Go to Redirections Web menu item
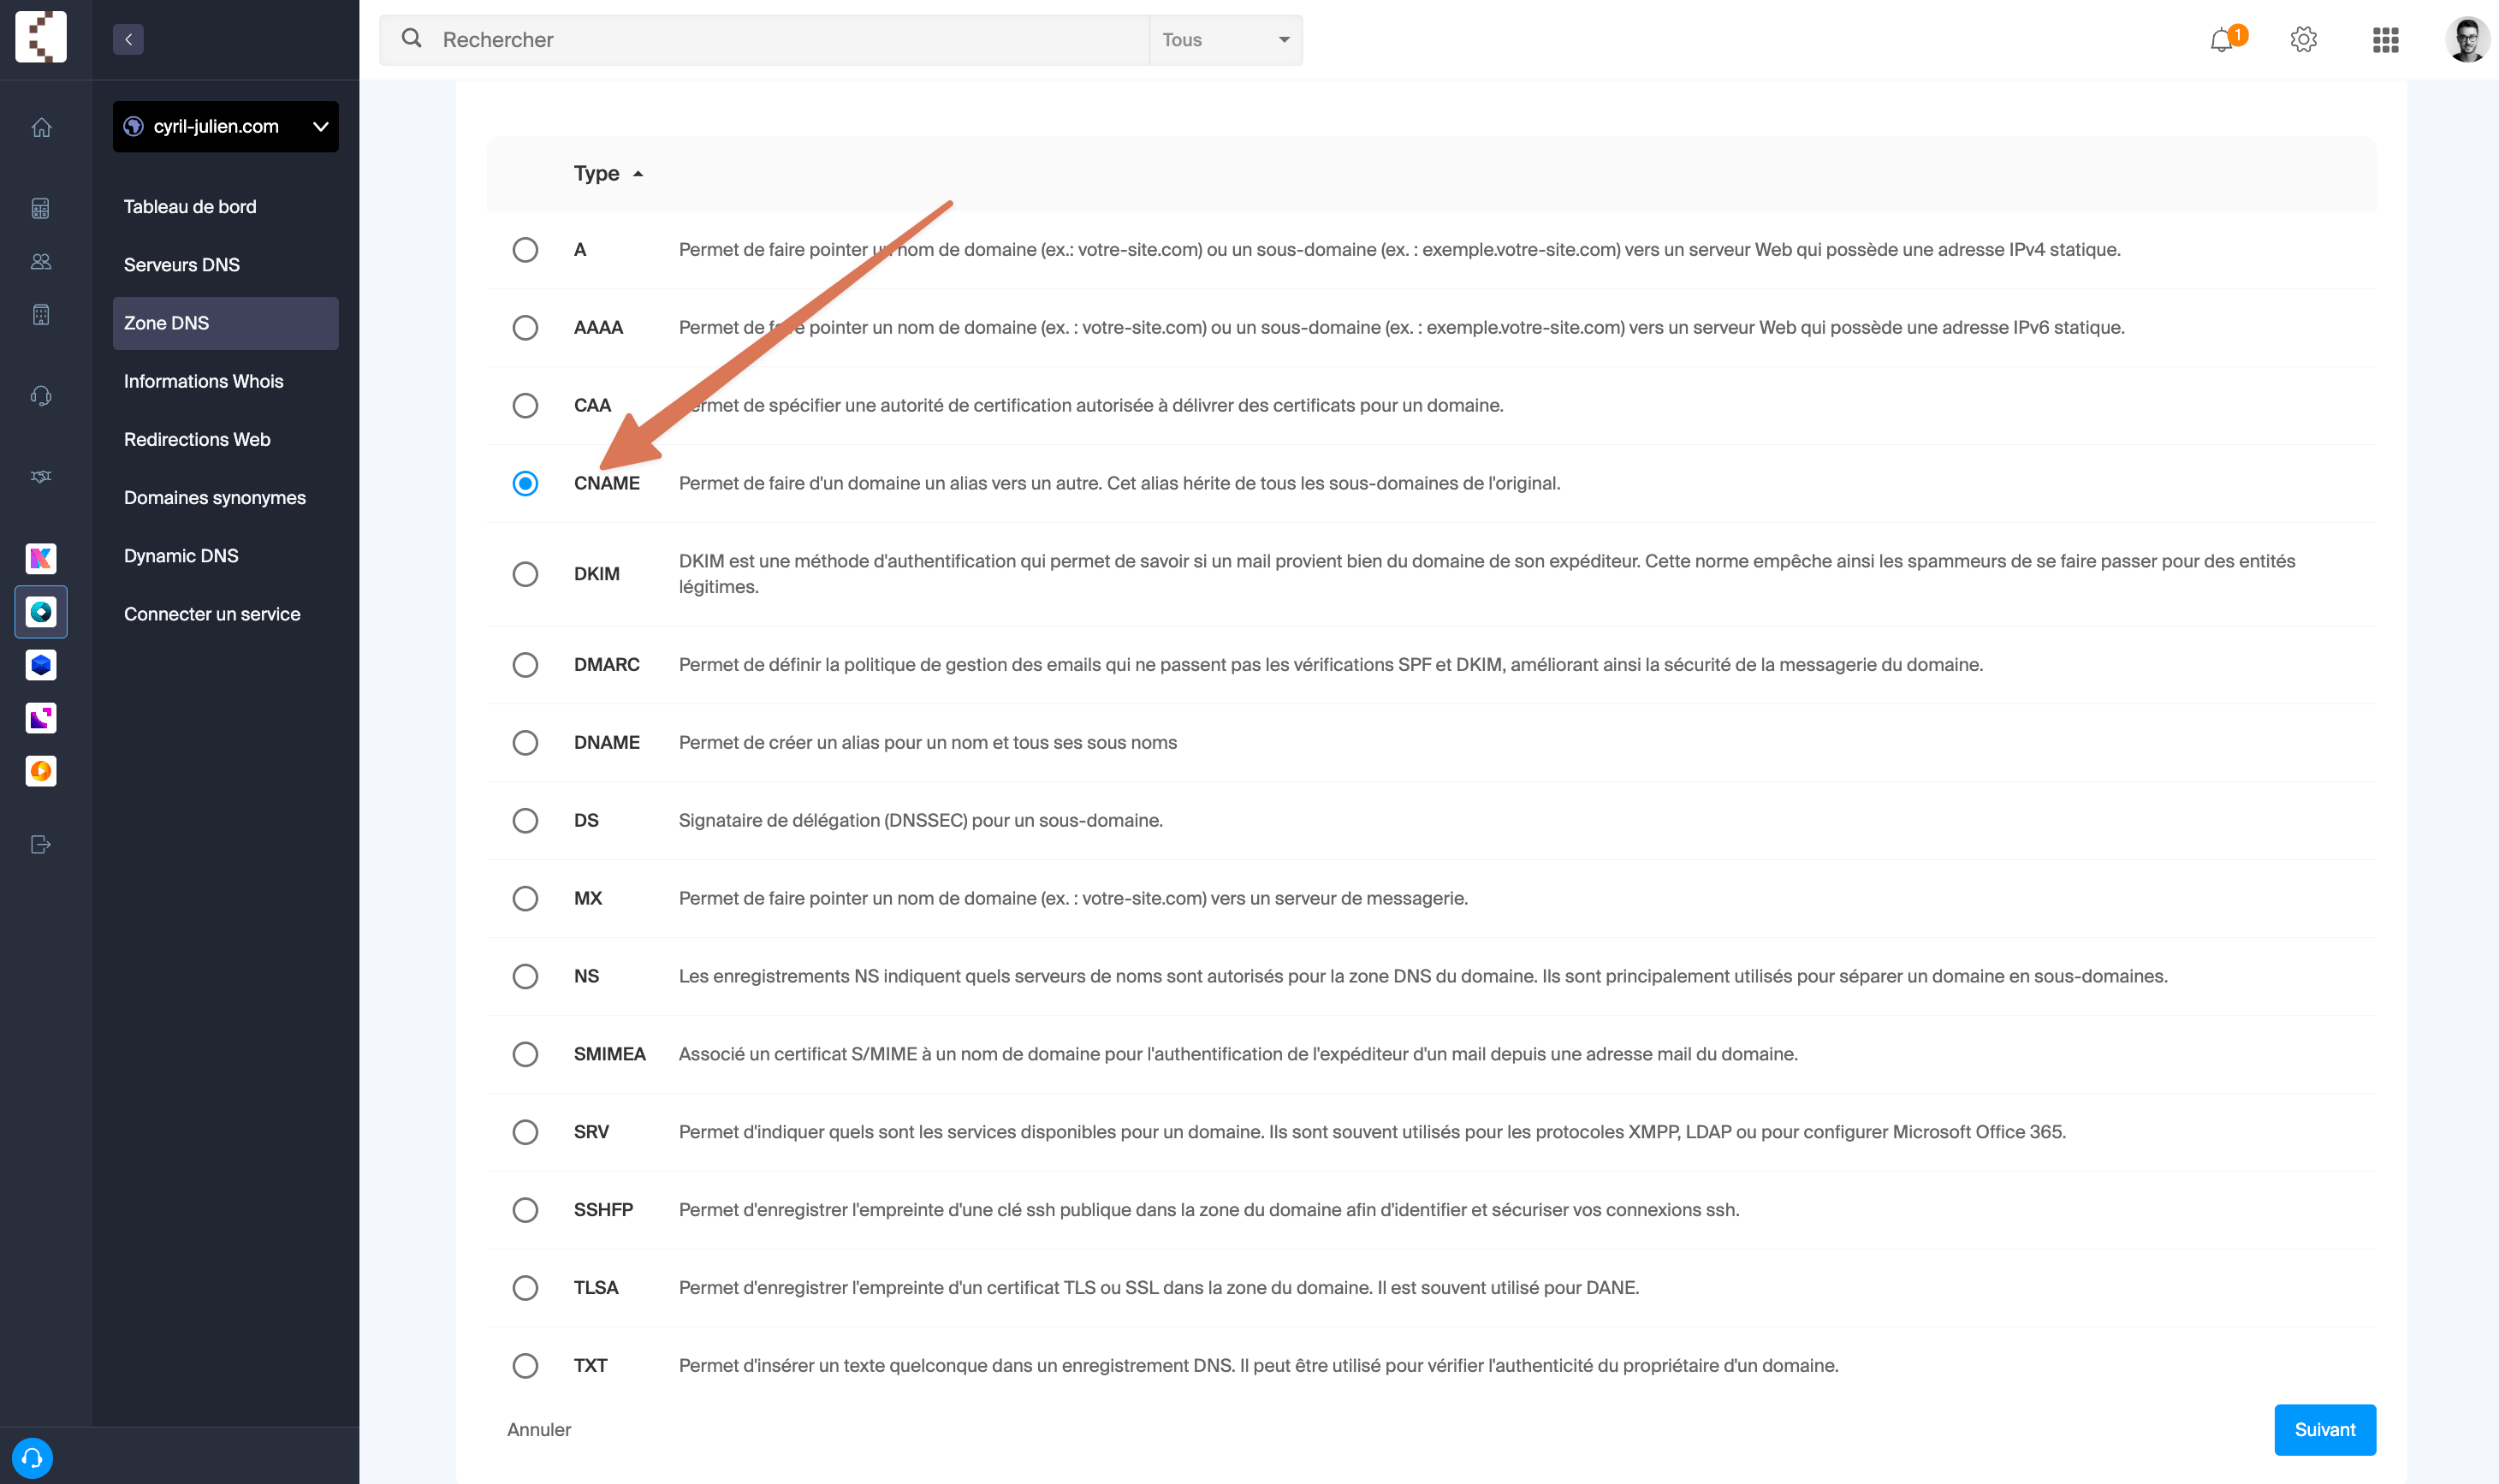Viewport: 2499px width, 1484px height. click(197, 439)
